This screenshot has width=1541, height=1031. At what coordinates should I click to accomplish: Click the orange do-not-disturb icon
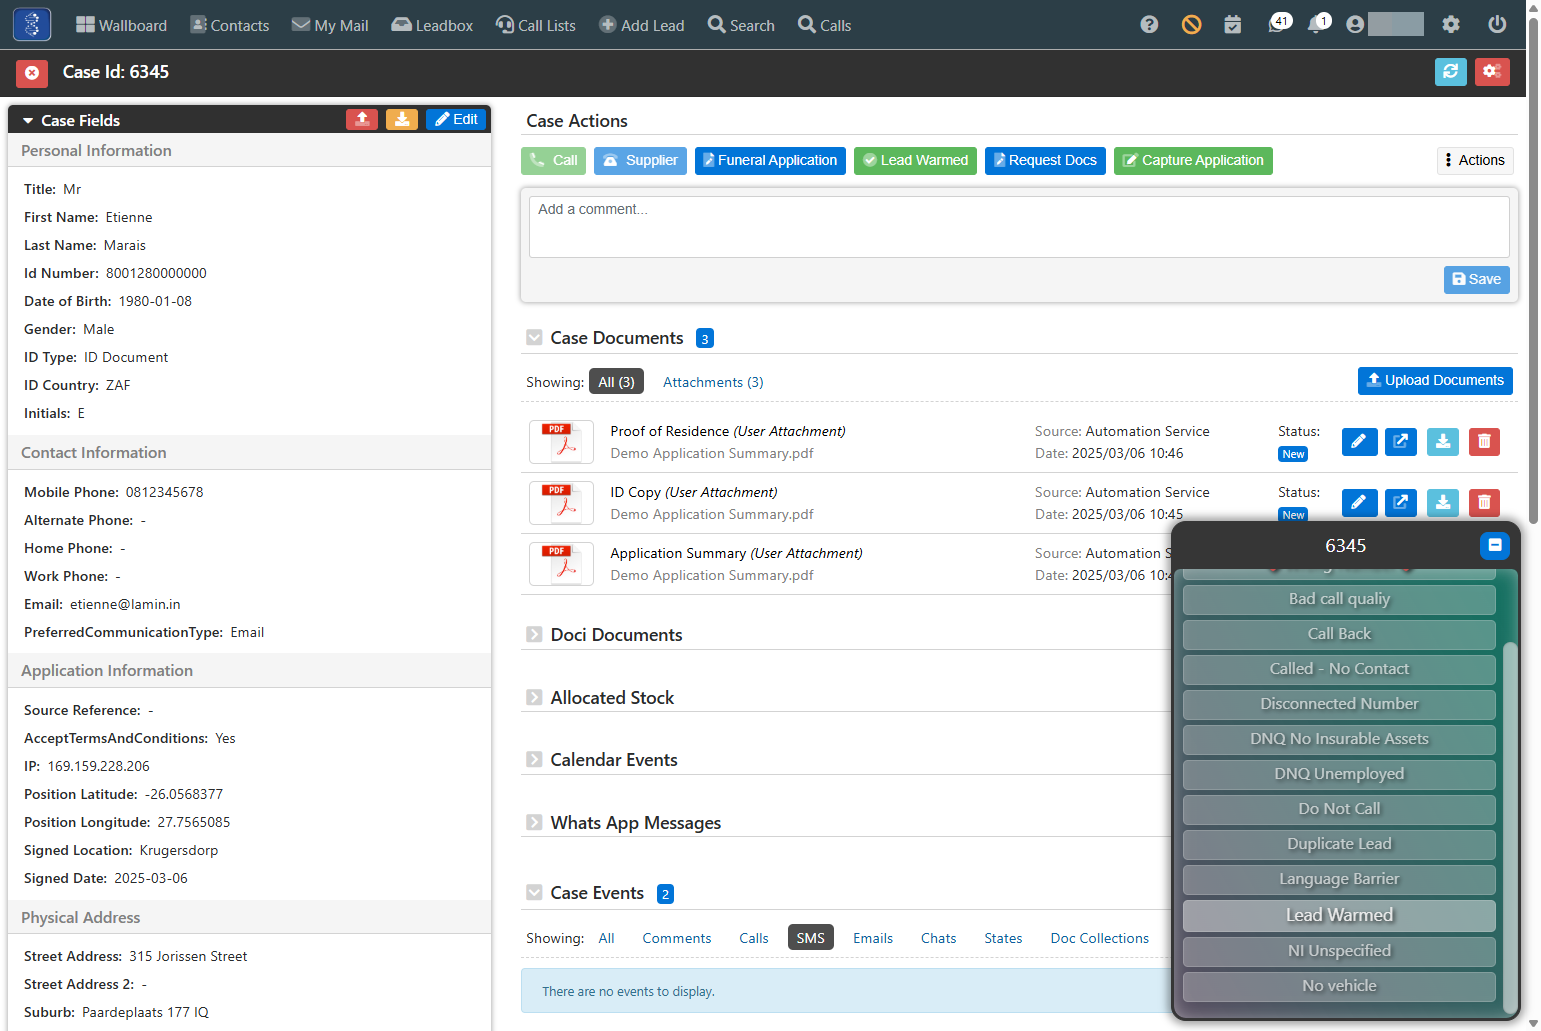[1191, 25]
